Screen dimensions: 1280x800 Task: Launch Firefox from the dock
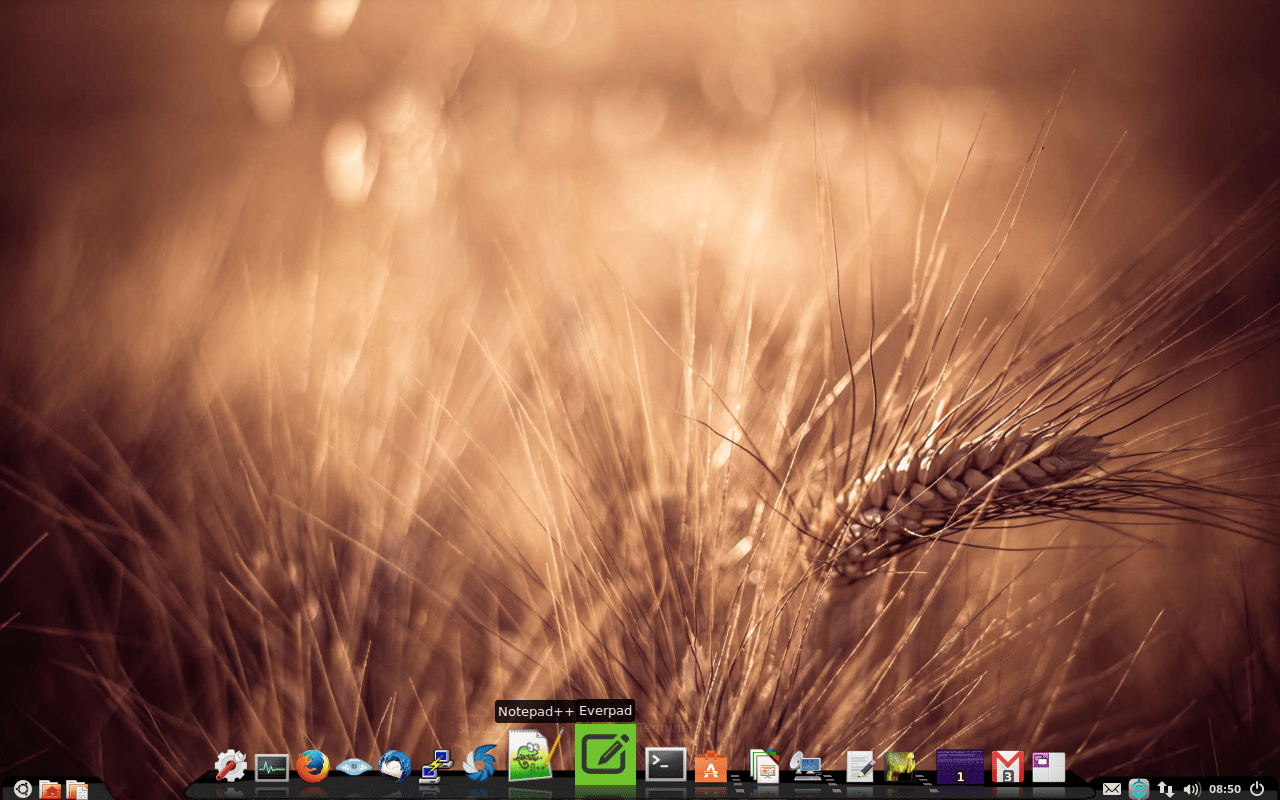coord(313,766)
